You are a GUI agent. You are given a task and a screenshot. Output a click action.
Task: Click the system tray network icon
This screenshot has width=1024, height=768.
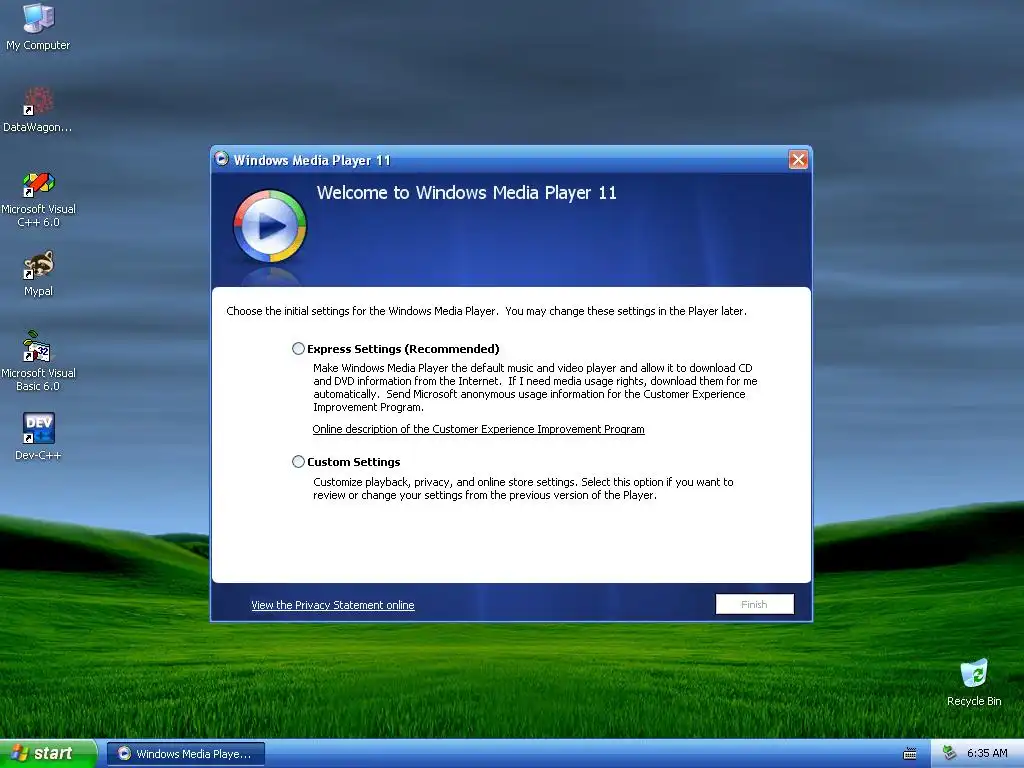pos(950,753)
